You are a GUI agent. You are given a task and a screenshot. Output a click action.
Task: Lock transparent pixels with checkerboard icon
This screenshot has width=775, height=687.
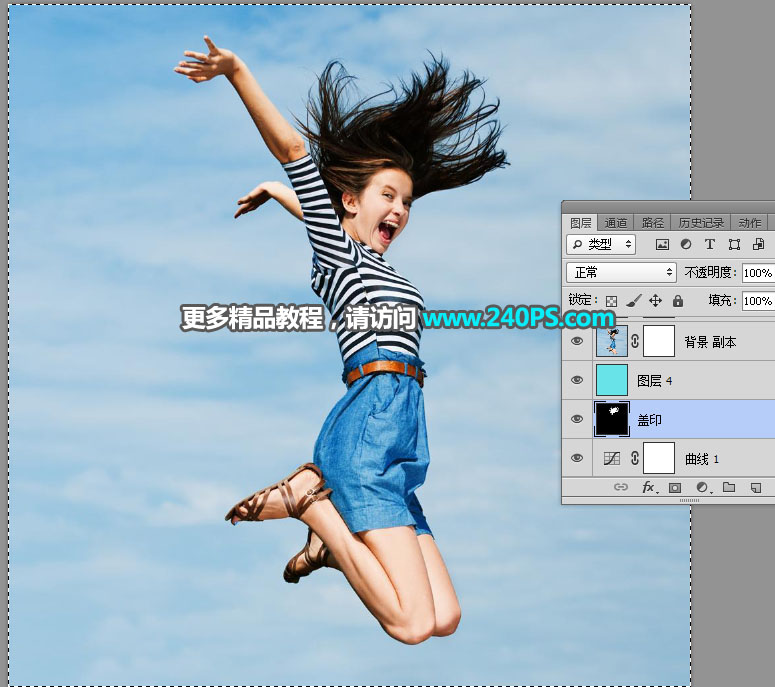[x=611, y=300]
